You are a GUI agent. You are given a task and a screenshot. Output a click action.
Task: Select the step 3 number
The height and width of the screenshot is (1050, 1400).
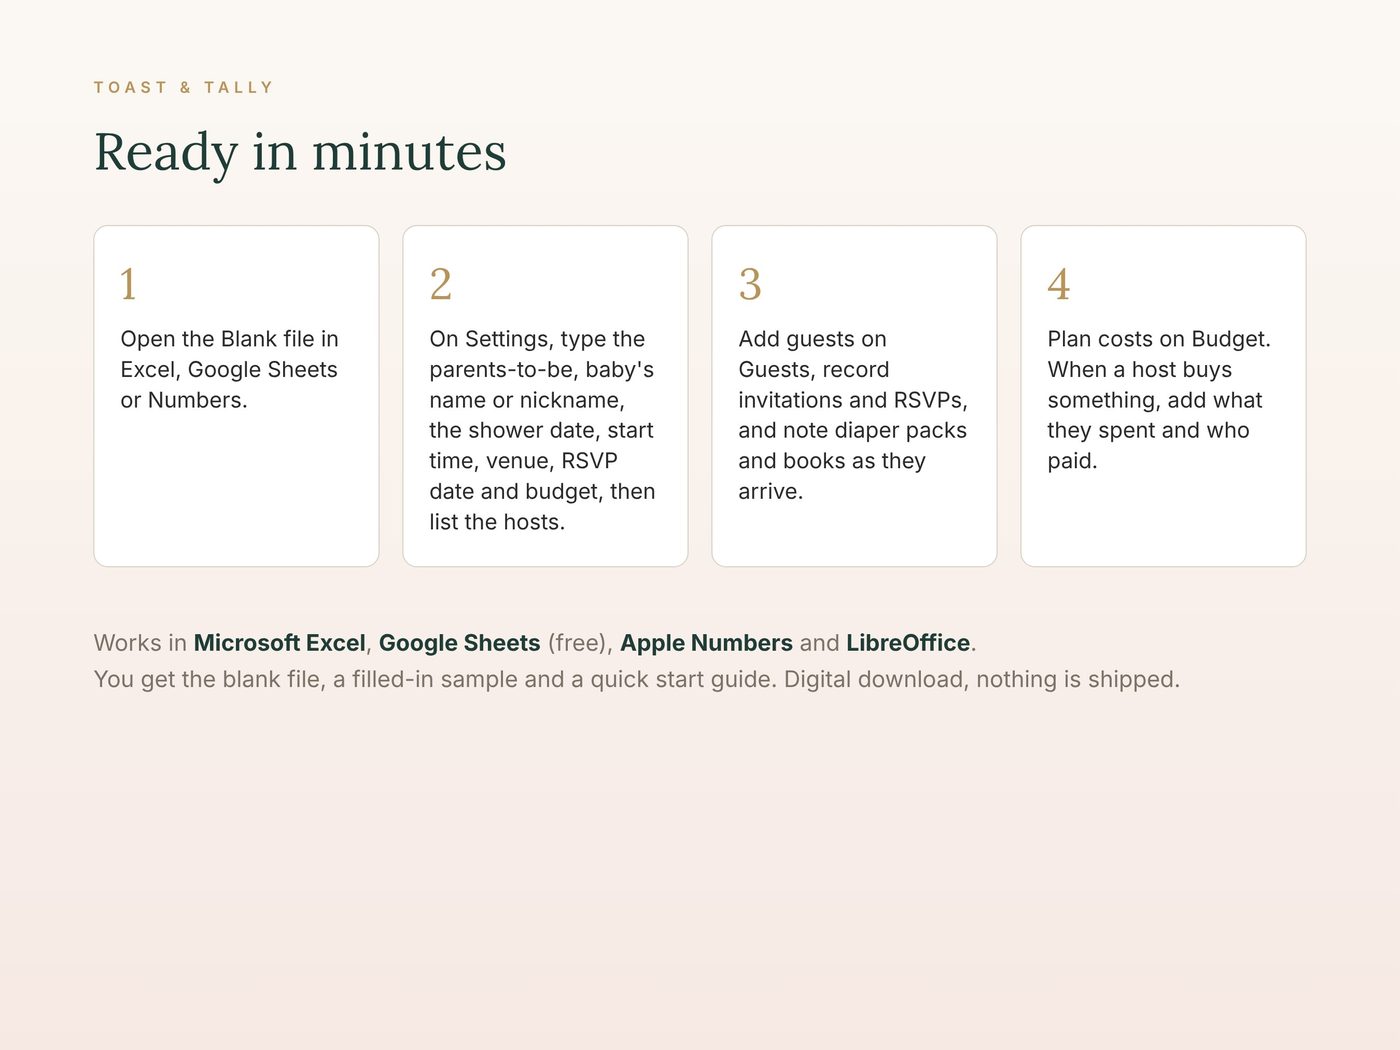(x=750, y=284)
